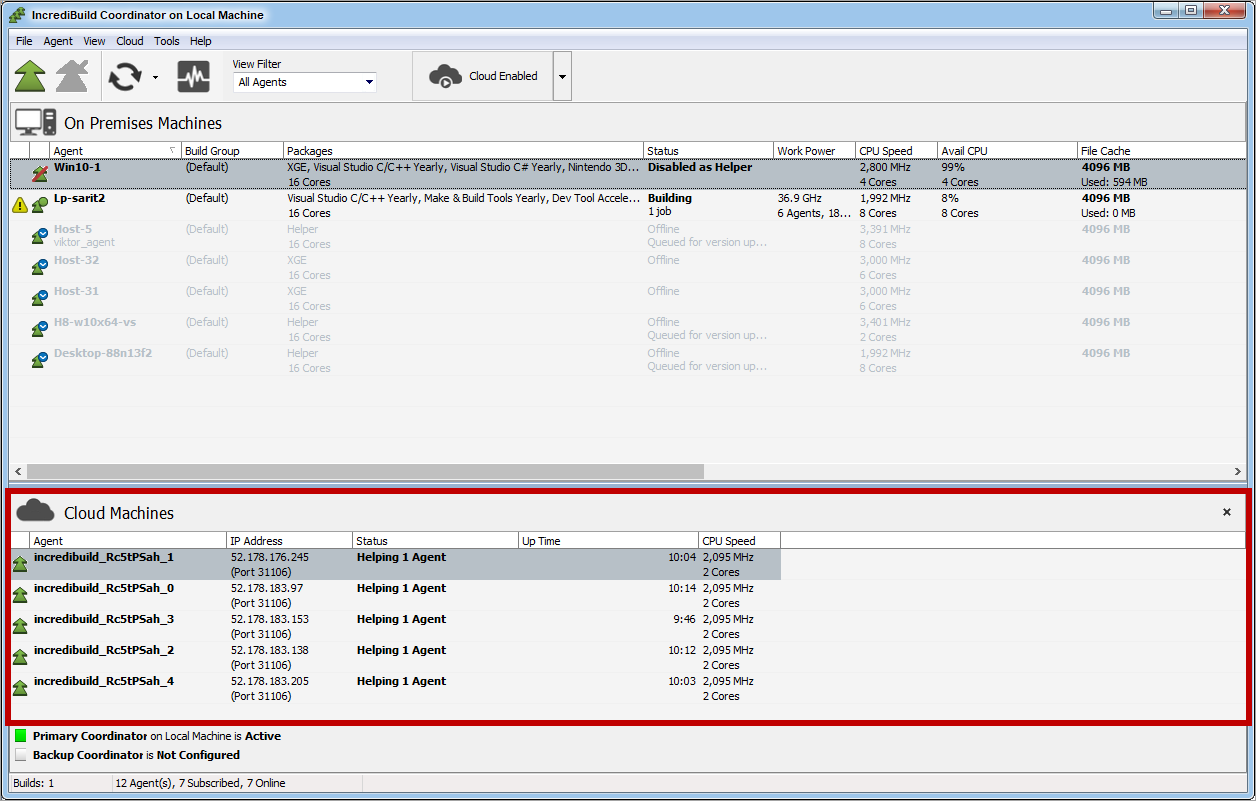Sort cloud machines by Status header
This screenshot has width=1256, height=801.
[435, 540]
